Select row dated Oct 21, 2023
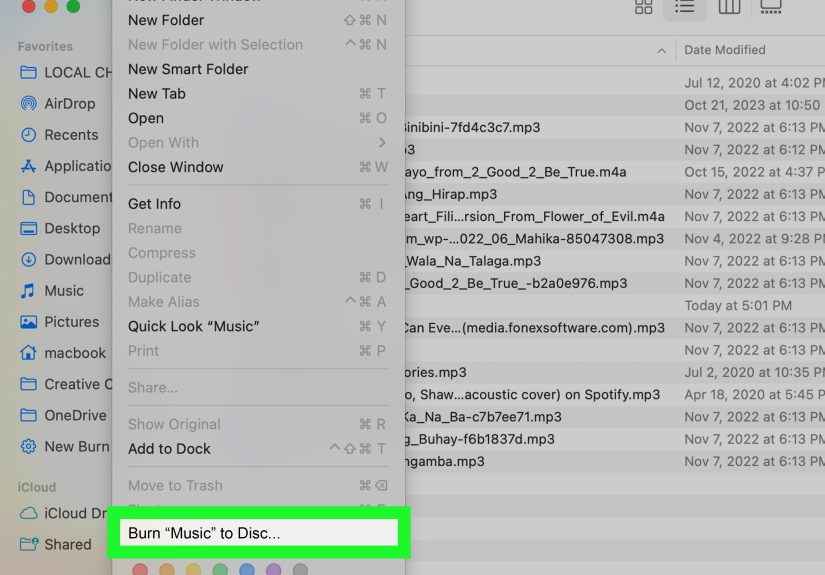The height and width of the screenshot is (575, 825). [x=615, y=105]
